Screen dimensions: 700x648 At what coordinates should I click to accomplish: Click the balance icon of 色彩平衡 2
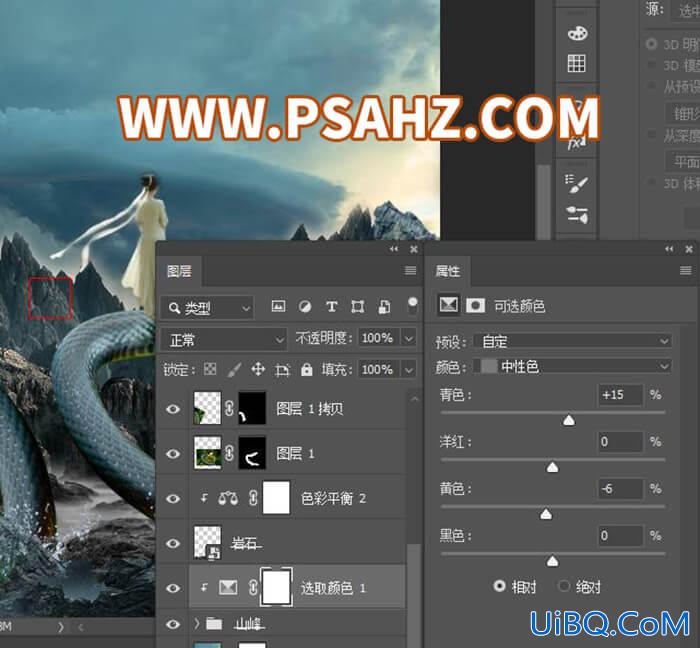pyautogui.click(x=228, y=498)
